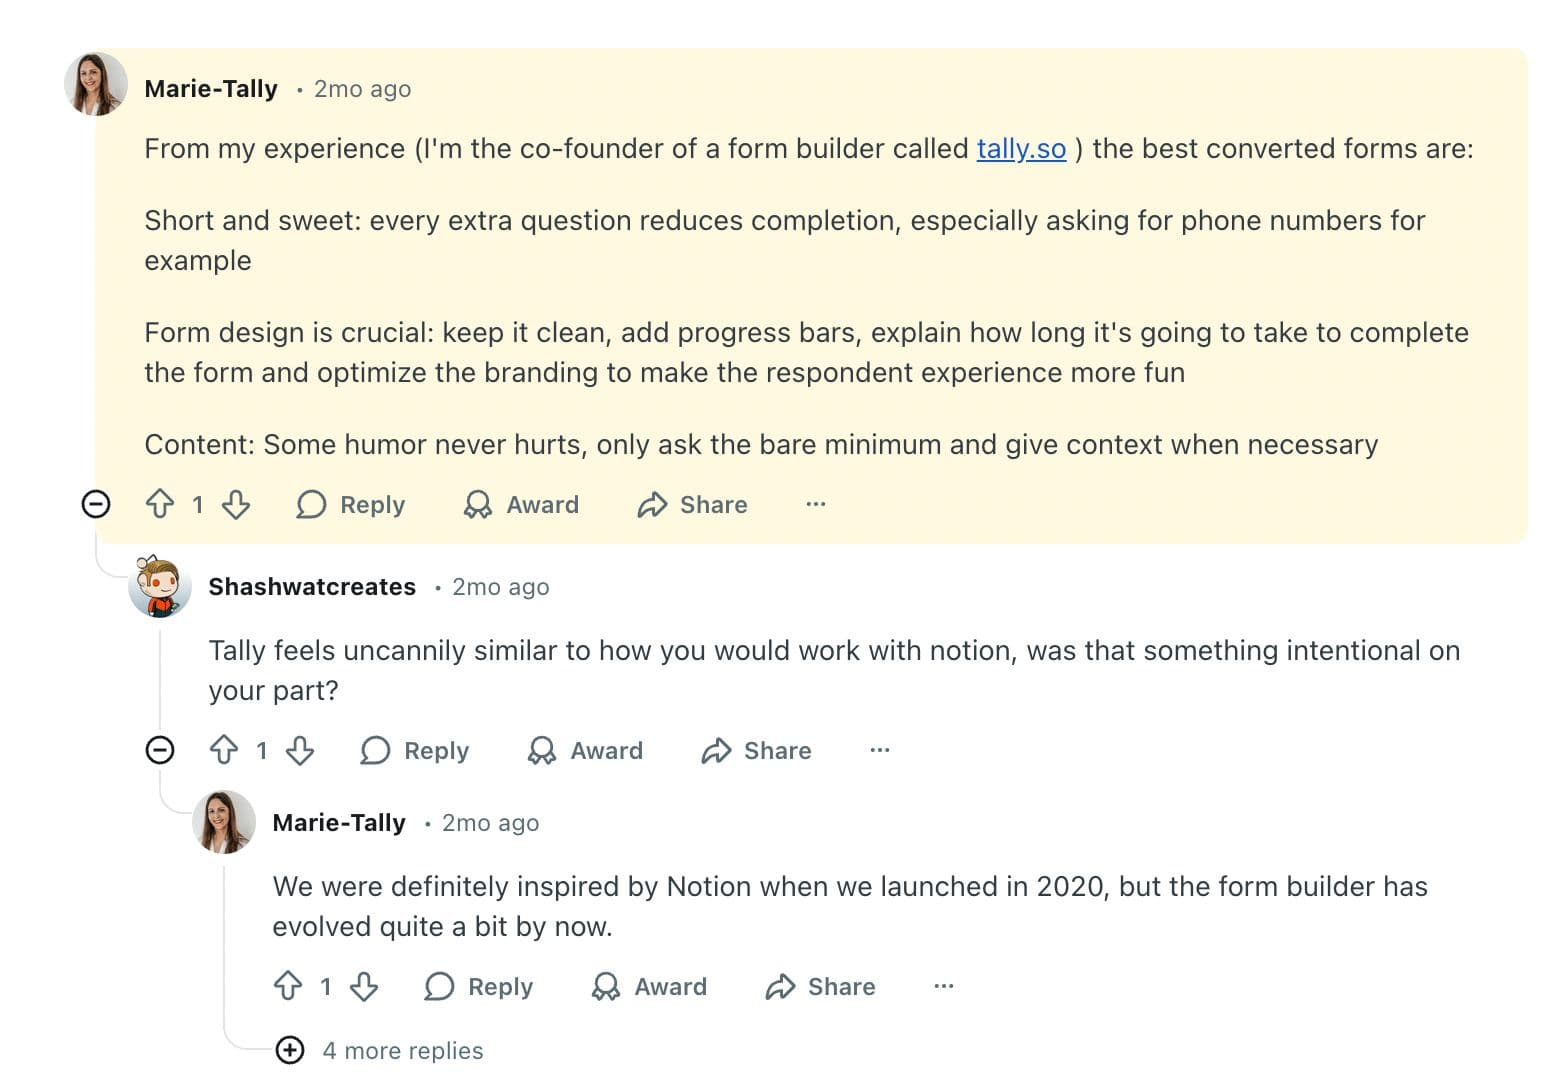Open the overflow menu on the top comment
Image resolution: width=1560 pixels, height=1090 pixels.
(815, 505)
